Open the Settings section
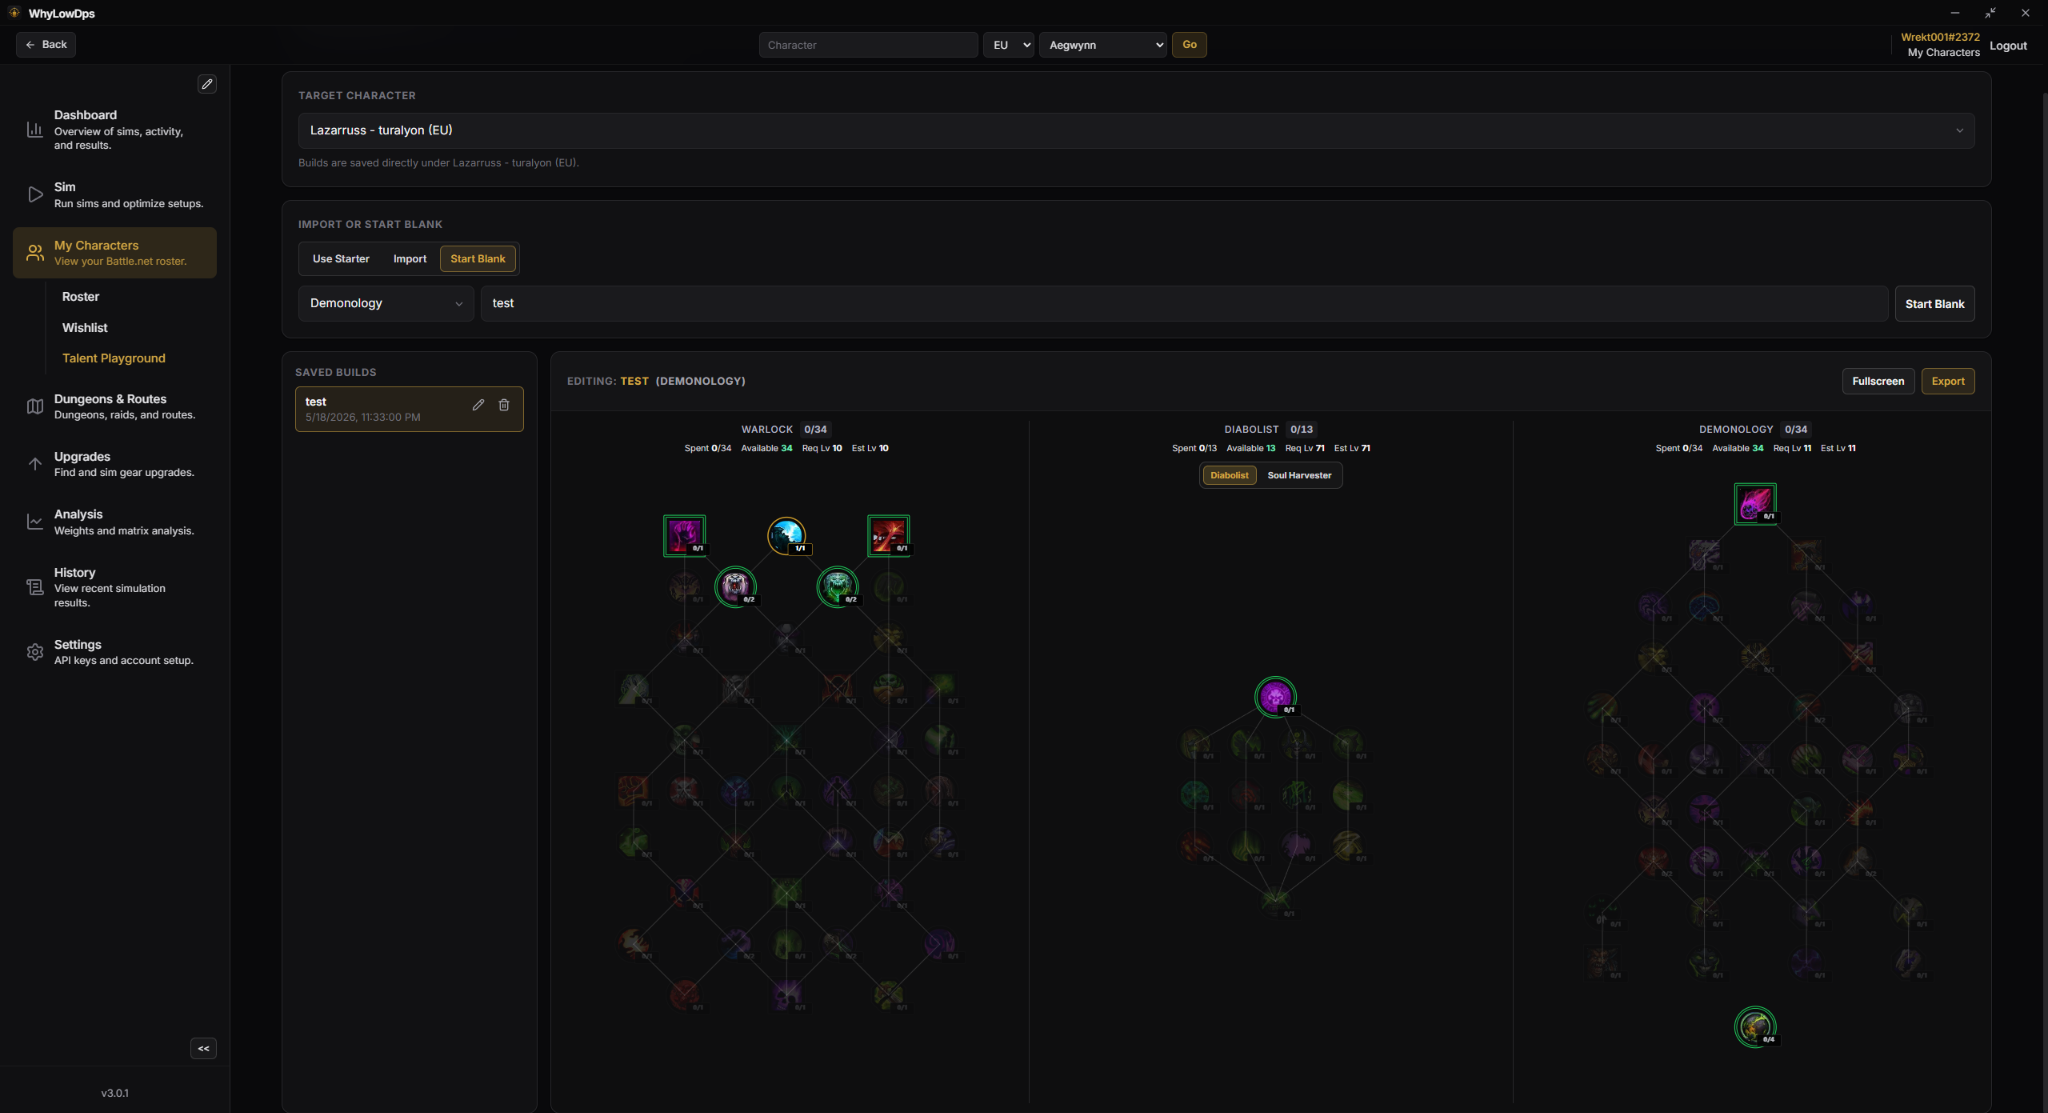 (x=115, y=652)
